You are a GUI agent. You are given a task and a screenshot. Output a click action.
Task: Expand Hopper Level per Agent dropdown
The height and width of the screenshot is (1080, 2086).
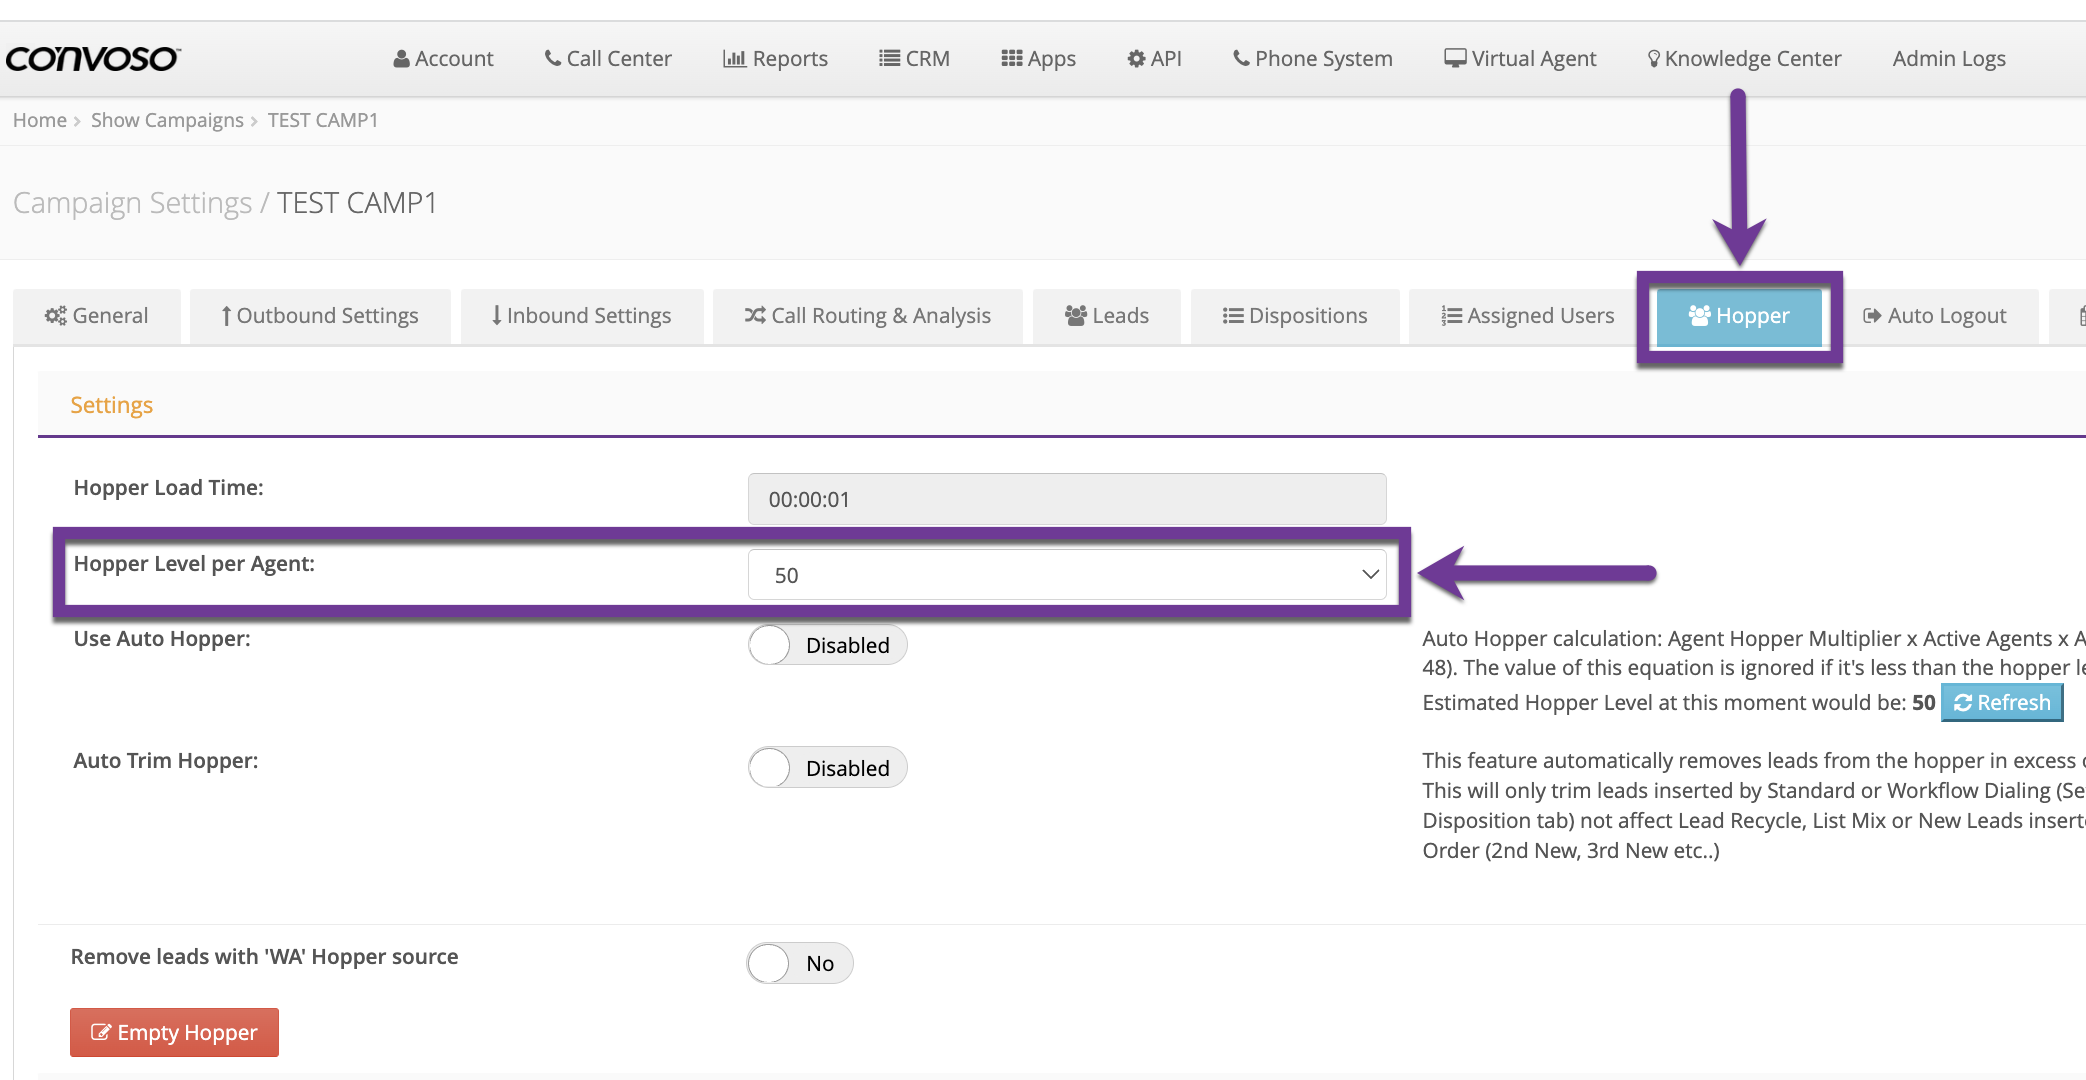pos(1066,575)
